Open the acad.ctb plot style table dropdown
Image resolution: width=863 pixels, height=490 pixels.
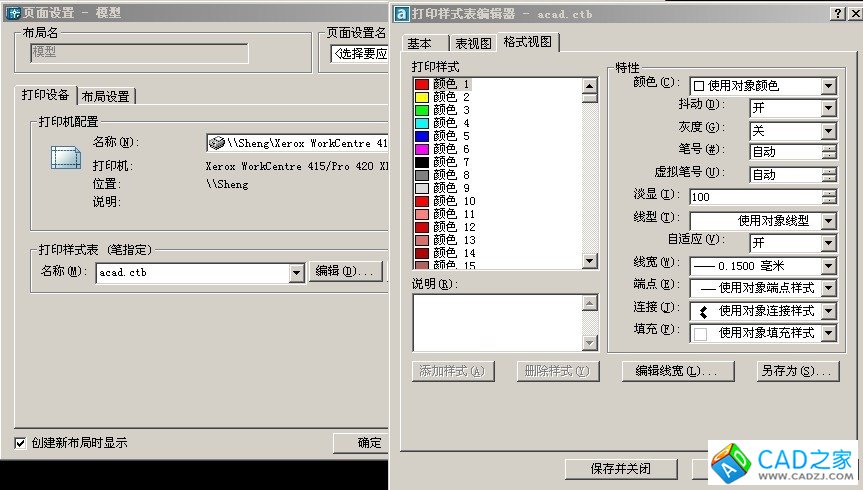[x=296, y=272]
